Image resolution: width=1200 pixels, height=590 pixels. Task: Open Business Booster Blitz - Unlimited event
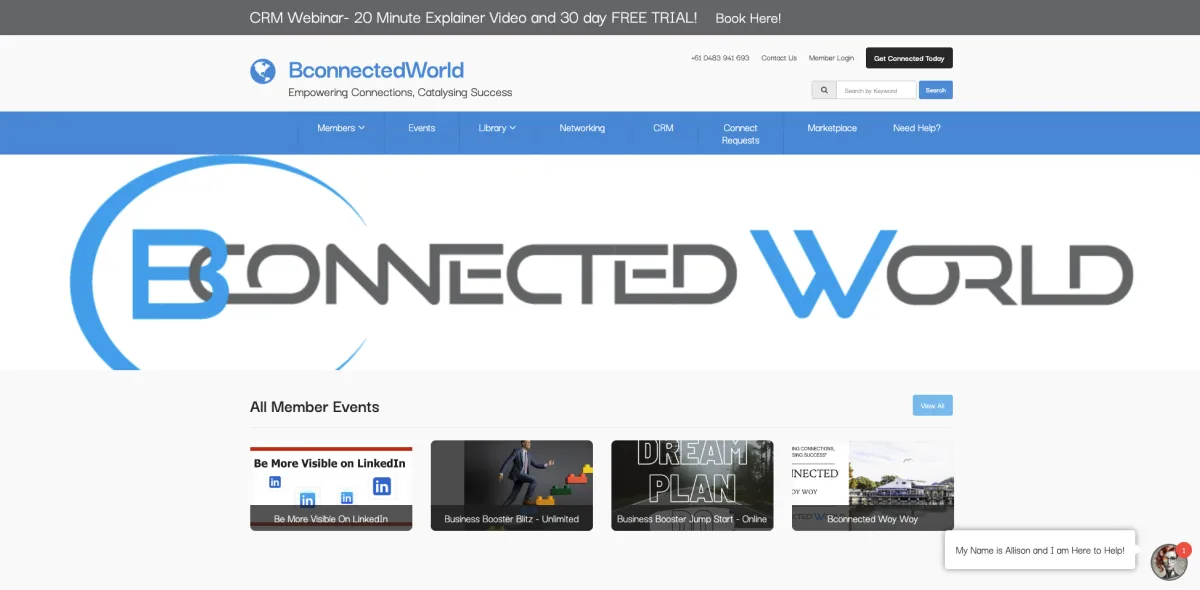click(512, 486)
